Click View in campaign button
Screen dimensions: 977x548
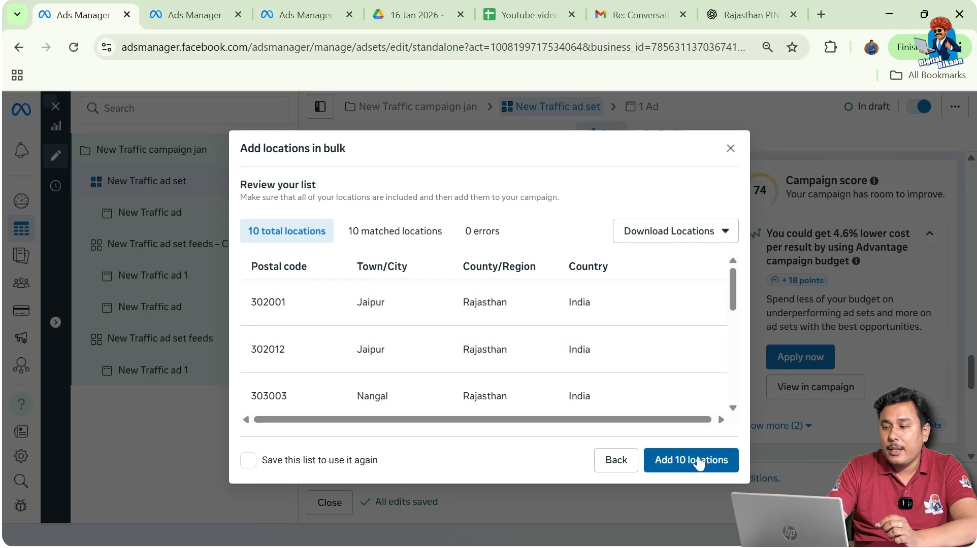point(815,387)
